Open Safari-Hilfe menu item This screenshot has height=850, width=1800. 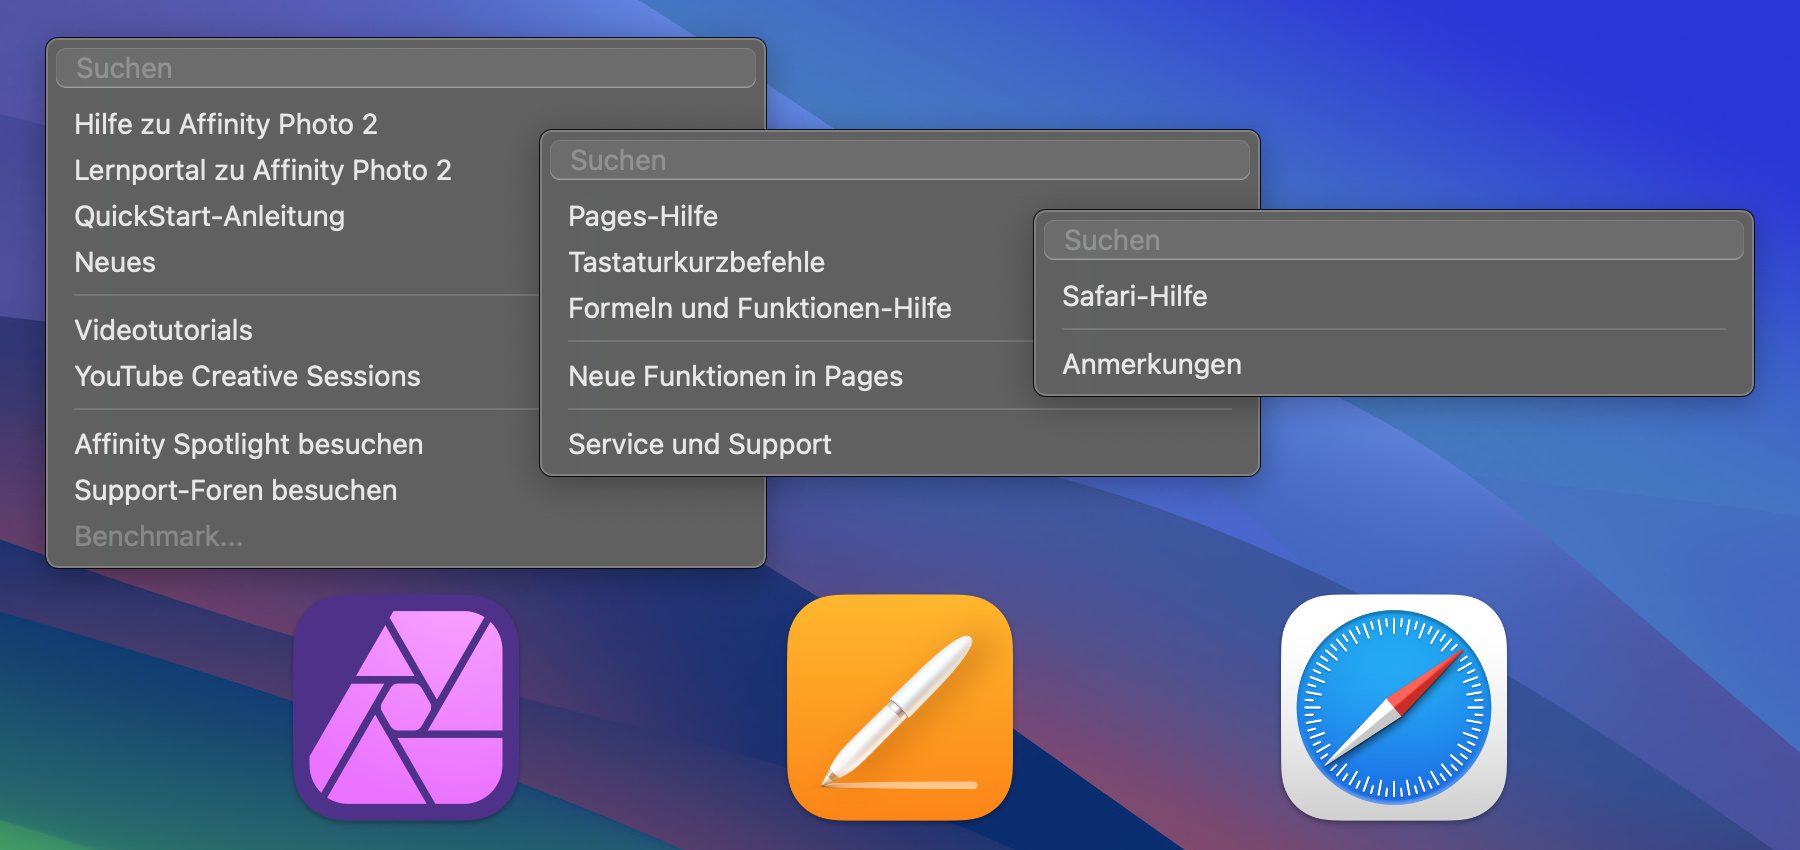[1134, 296]
